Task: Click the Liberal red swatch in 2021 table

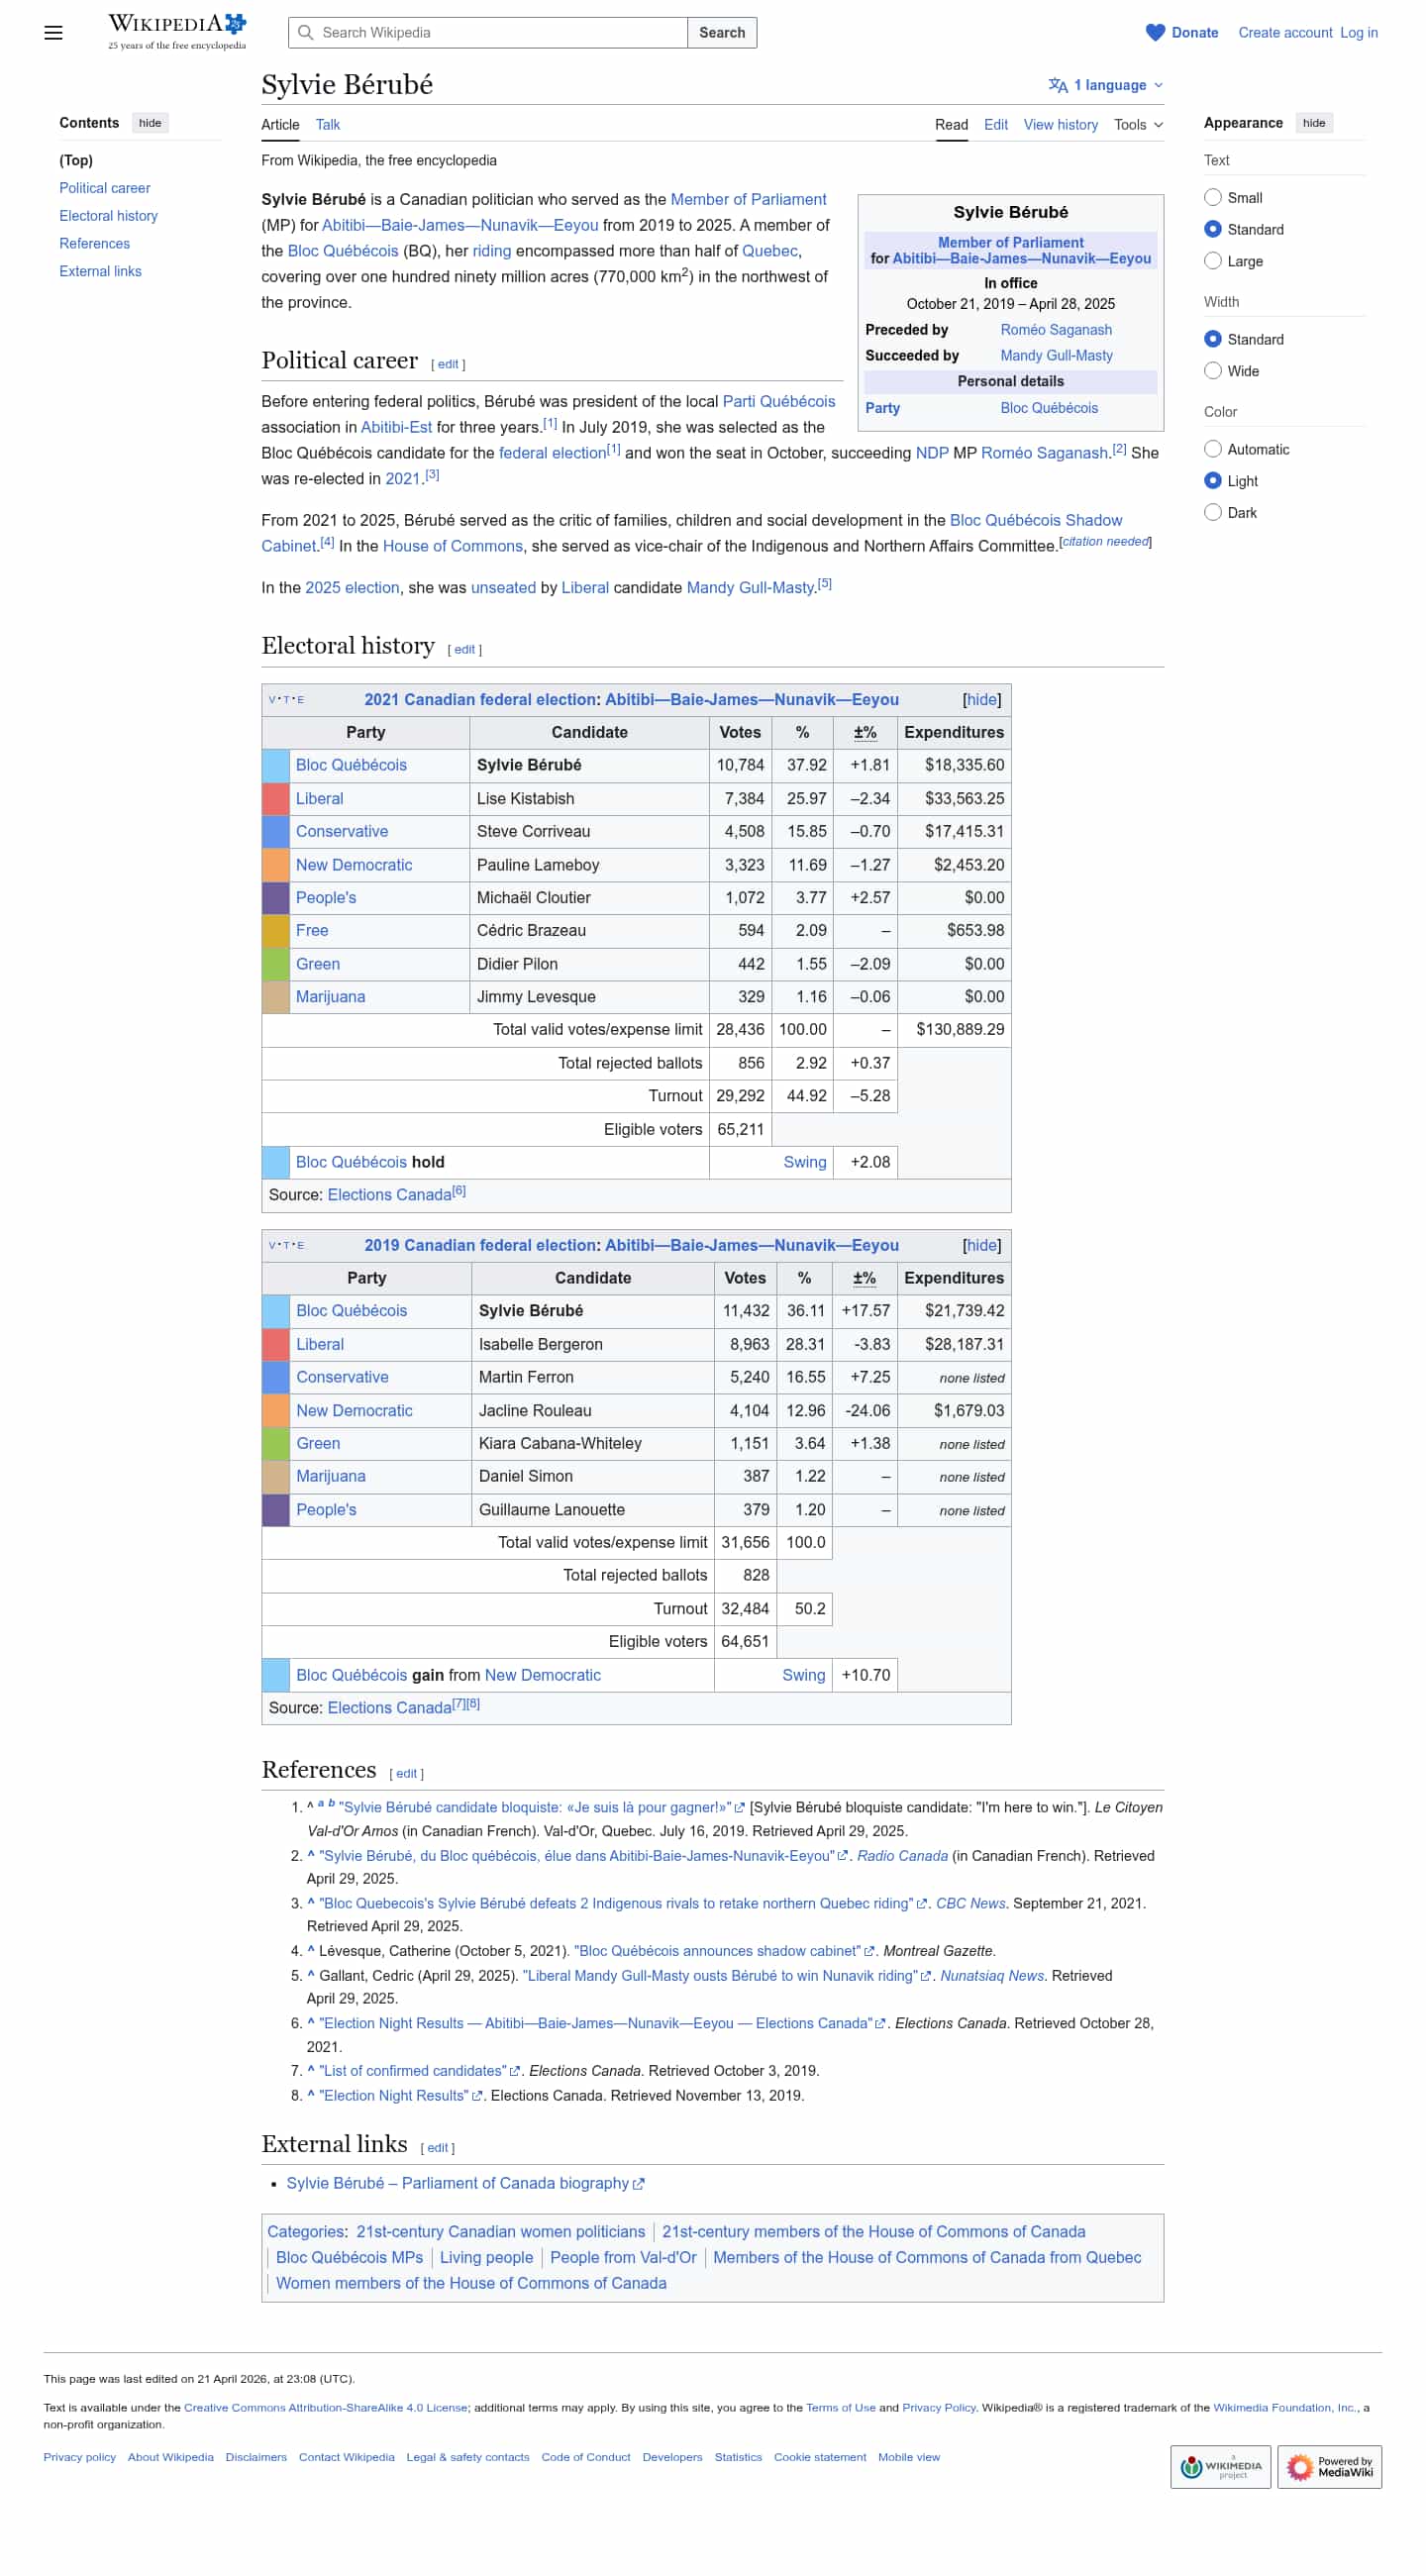Action: [275, 799]
